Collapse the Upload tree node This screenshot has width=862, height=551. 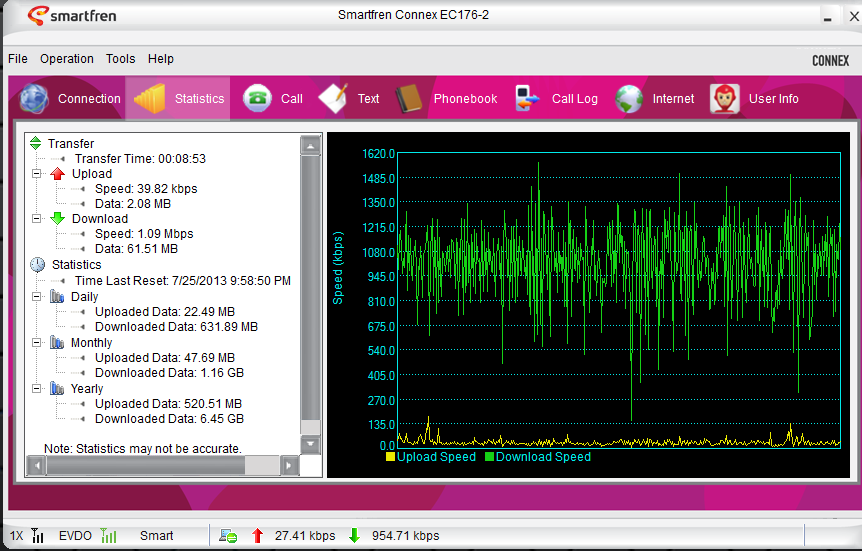click(36, 174)
